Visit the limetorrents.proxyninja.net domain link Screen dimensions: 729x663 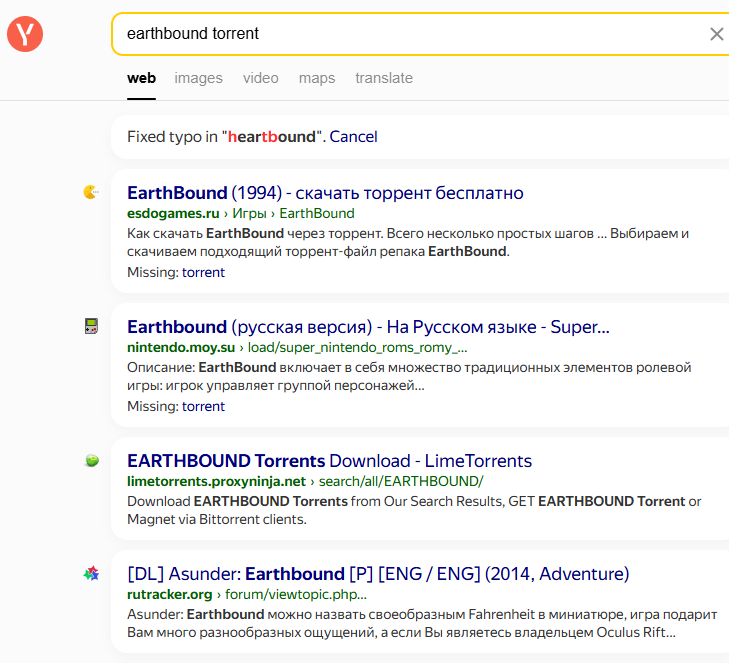point(216,481)
